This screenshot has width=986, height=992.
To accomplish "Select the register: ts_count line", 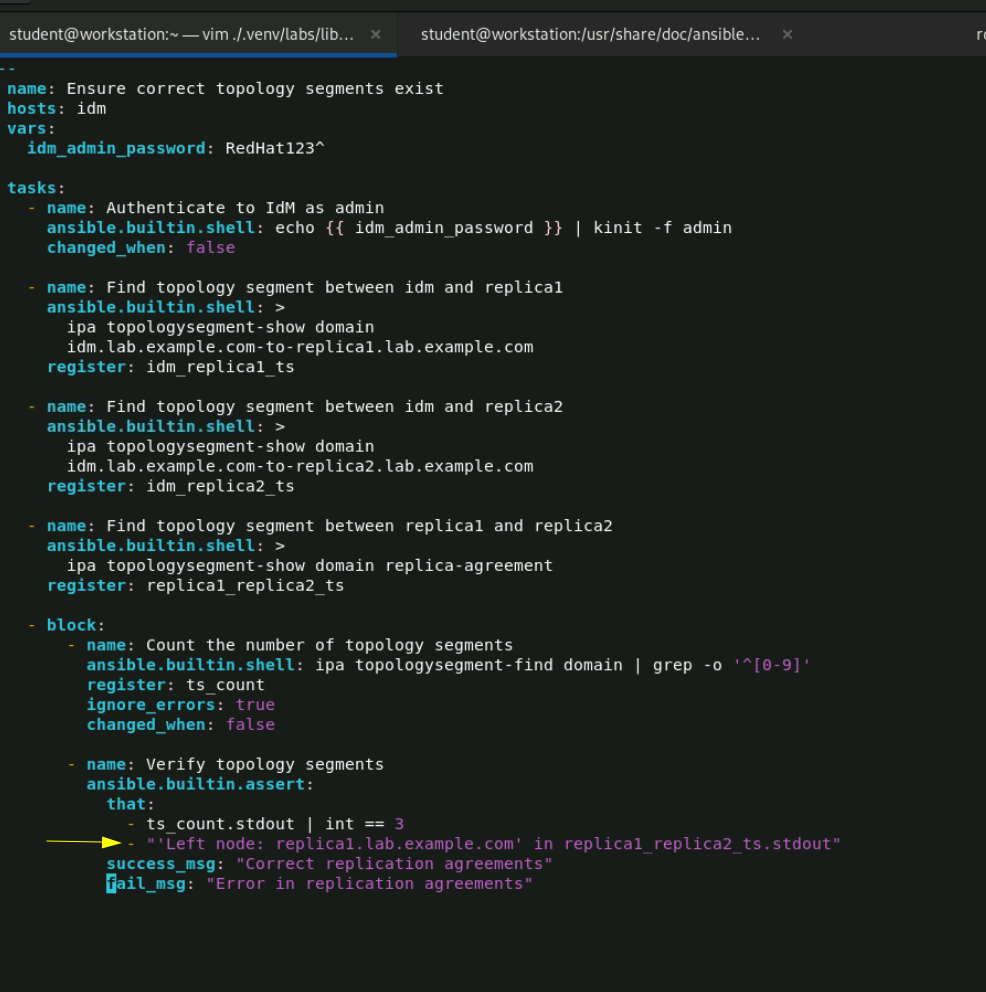I will 175,685.
